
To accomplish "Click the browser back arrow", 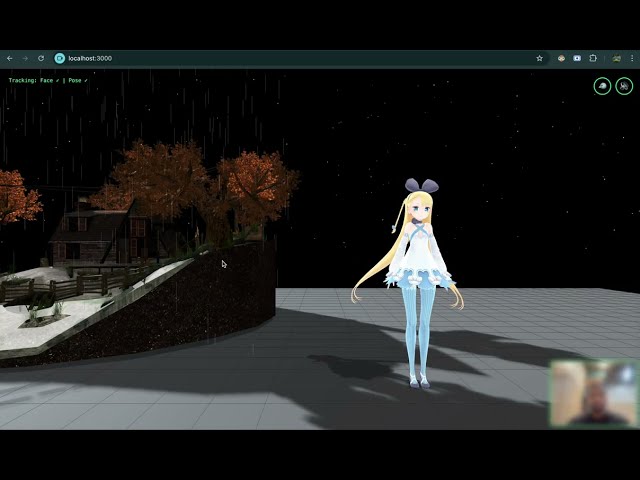I will [9, 58].
